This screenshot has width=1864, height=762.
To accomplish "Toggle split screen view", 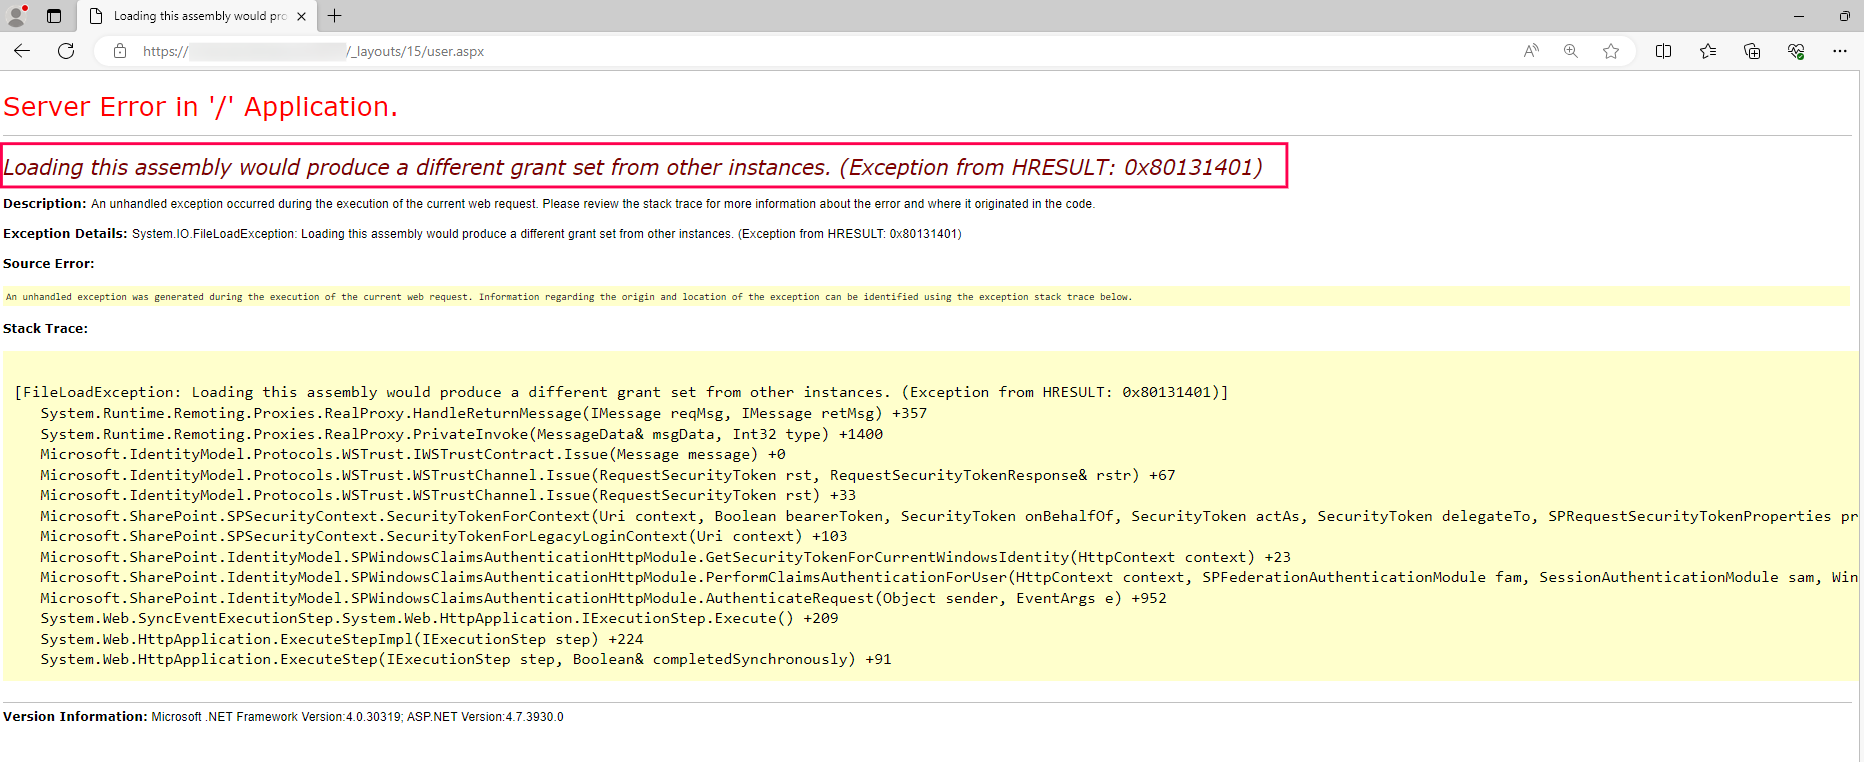I will tap(1663, 51).
